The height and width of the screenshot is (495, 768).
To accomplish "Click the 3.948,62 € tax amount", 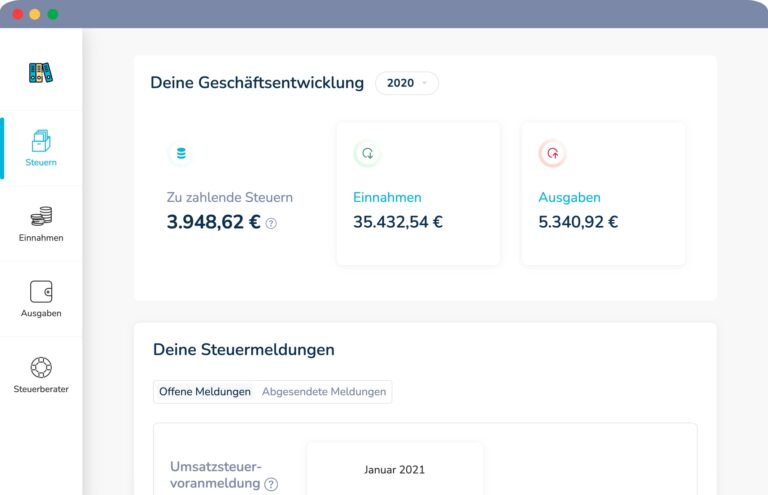I will click(212, 222).
